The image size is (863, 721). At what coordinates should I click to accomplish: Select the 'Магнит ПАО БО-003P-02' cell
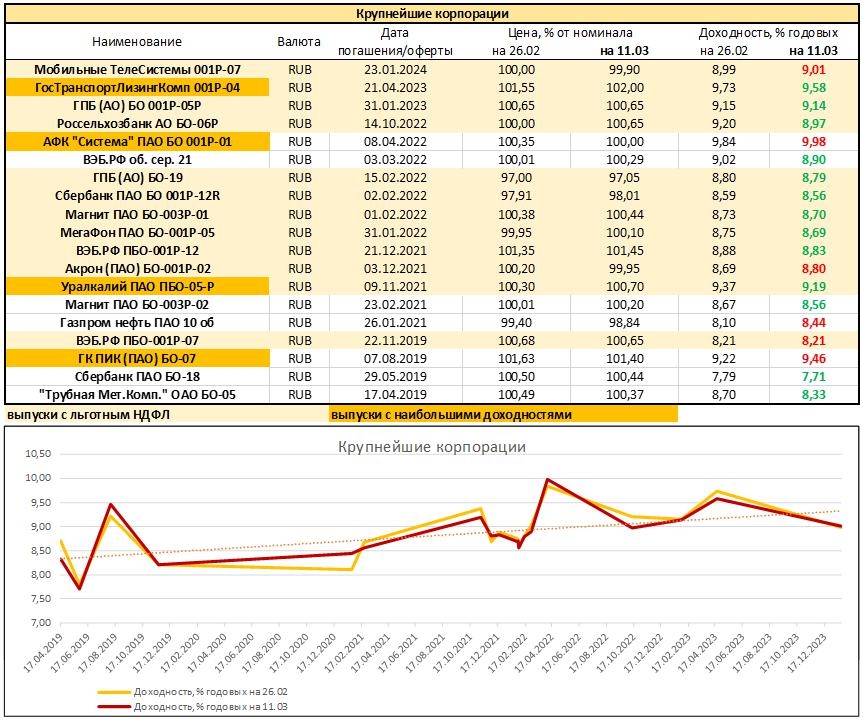pyautogui.click(x=137, y=304)
